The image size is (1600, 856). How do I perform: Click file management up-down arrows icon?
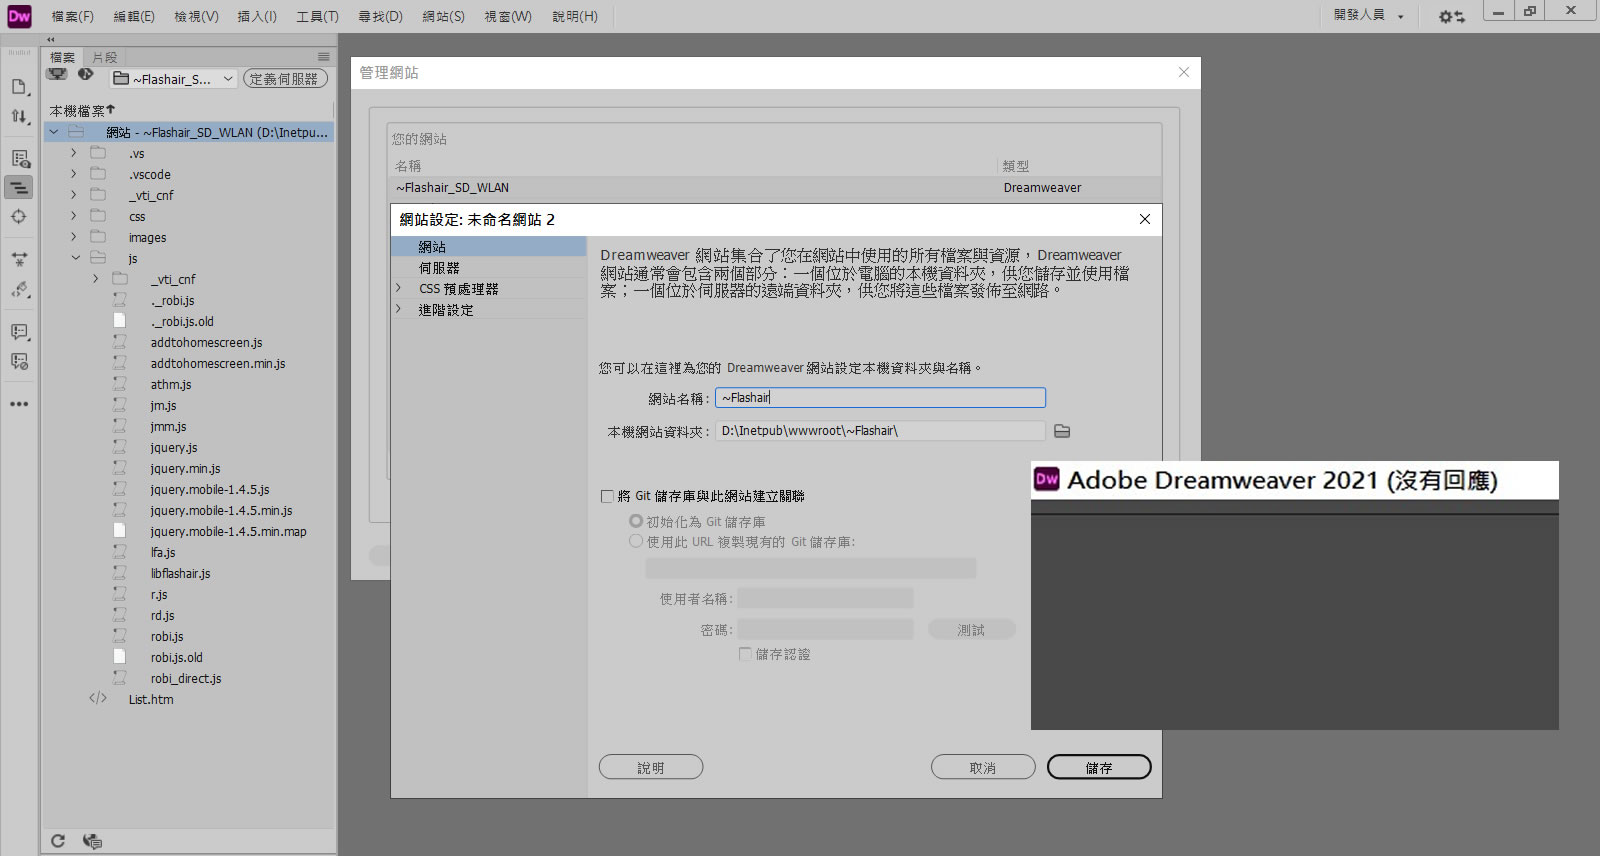tap(19, 116)
